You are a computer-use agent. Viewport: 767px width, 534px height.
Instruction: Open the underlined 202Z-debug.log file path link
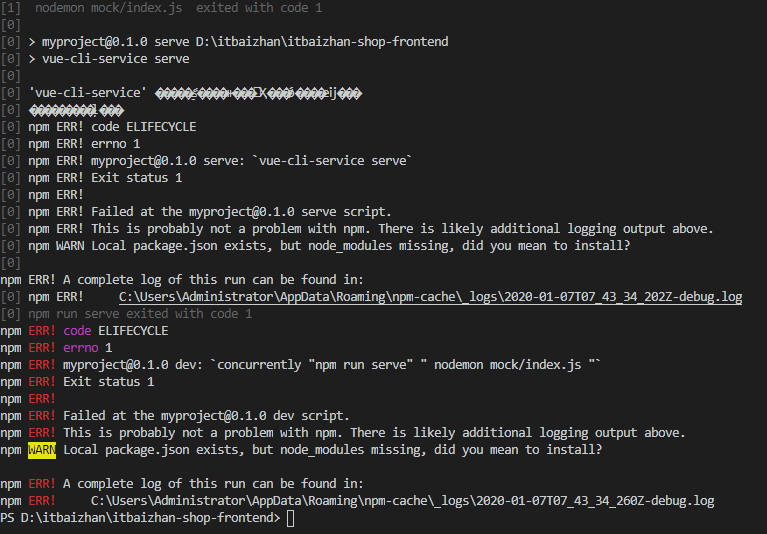pos(430,297)
